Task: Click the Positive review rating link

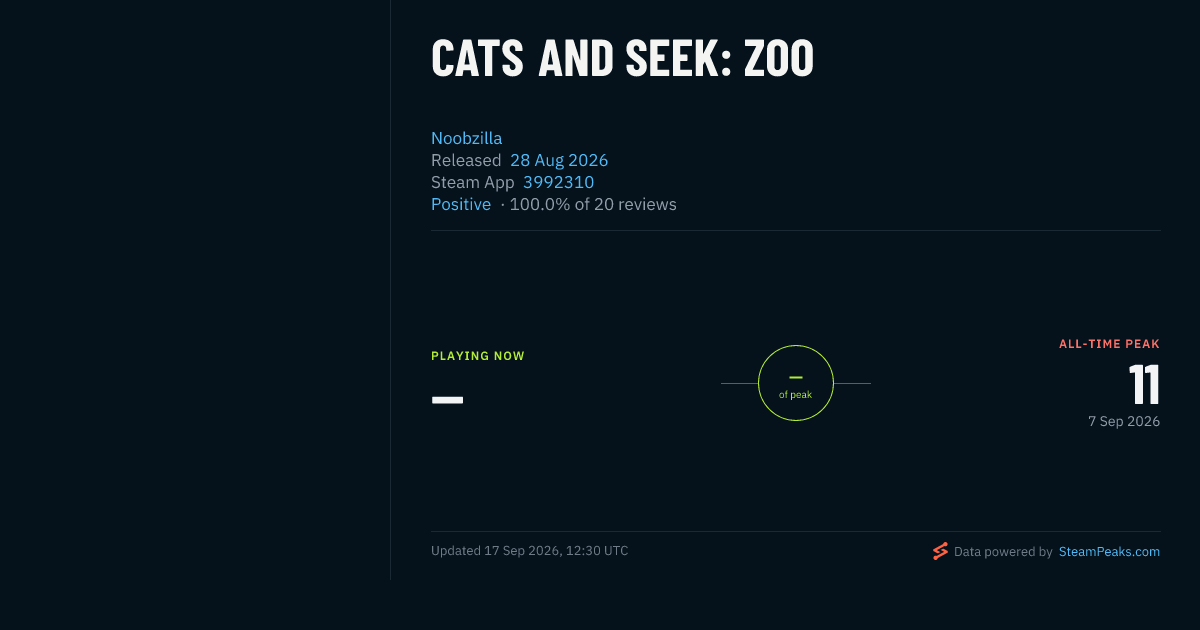Action: click(461, 204)
